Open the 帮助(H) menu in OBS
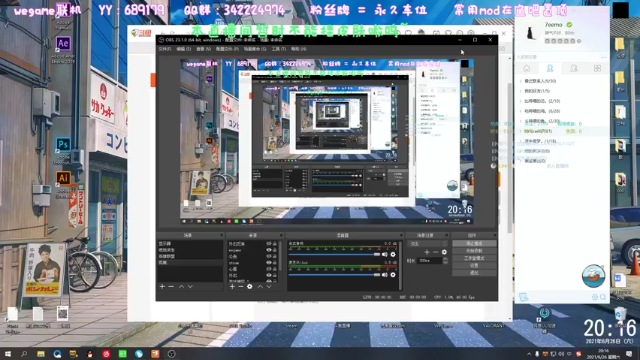 (x=299, y=49)
